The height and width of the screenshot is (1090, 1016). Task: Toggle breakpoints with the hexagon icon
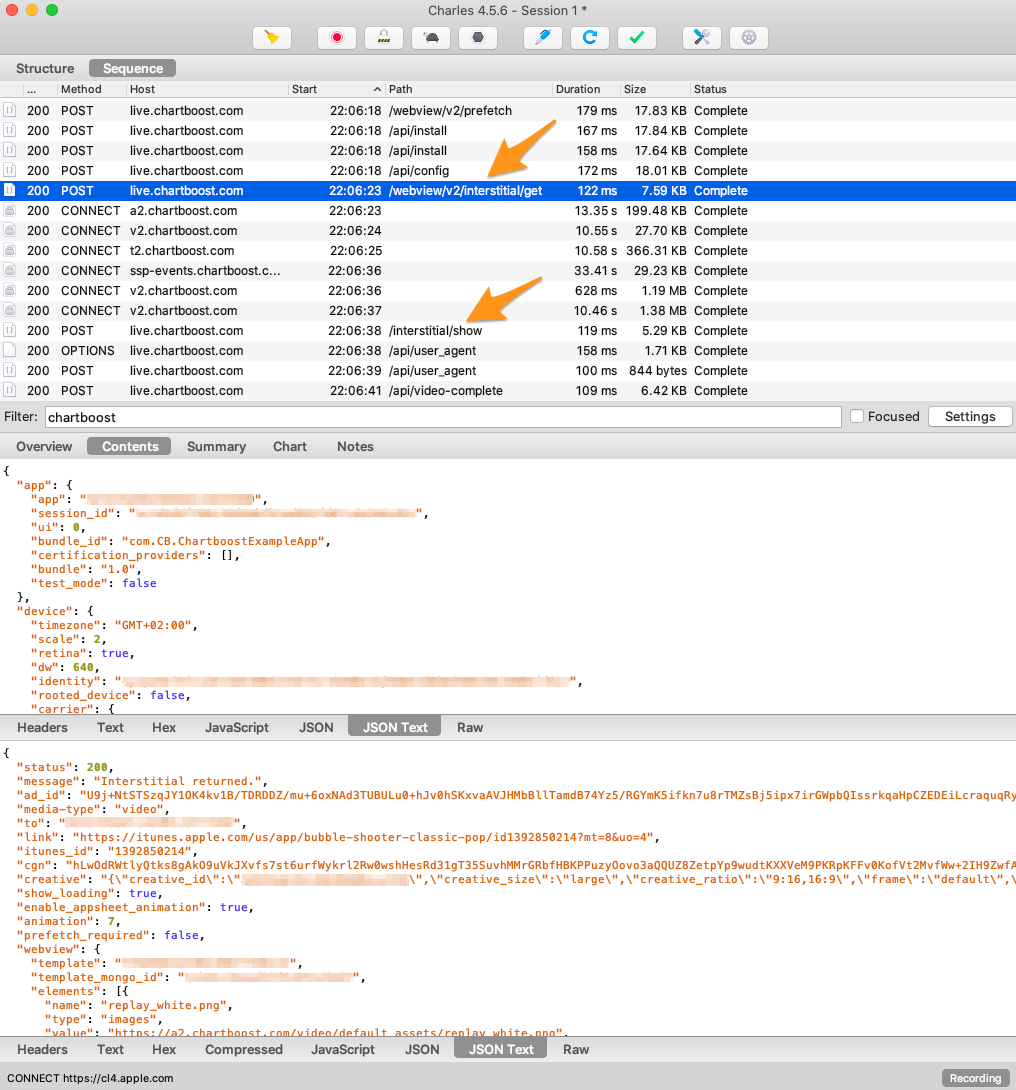point(478,38)
